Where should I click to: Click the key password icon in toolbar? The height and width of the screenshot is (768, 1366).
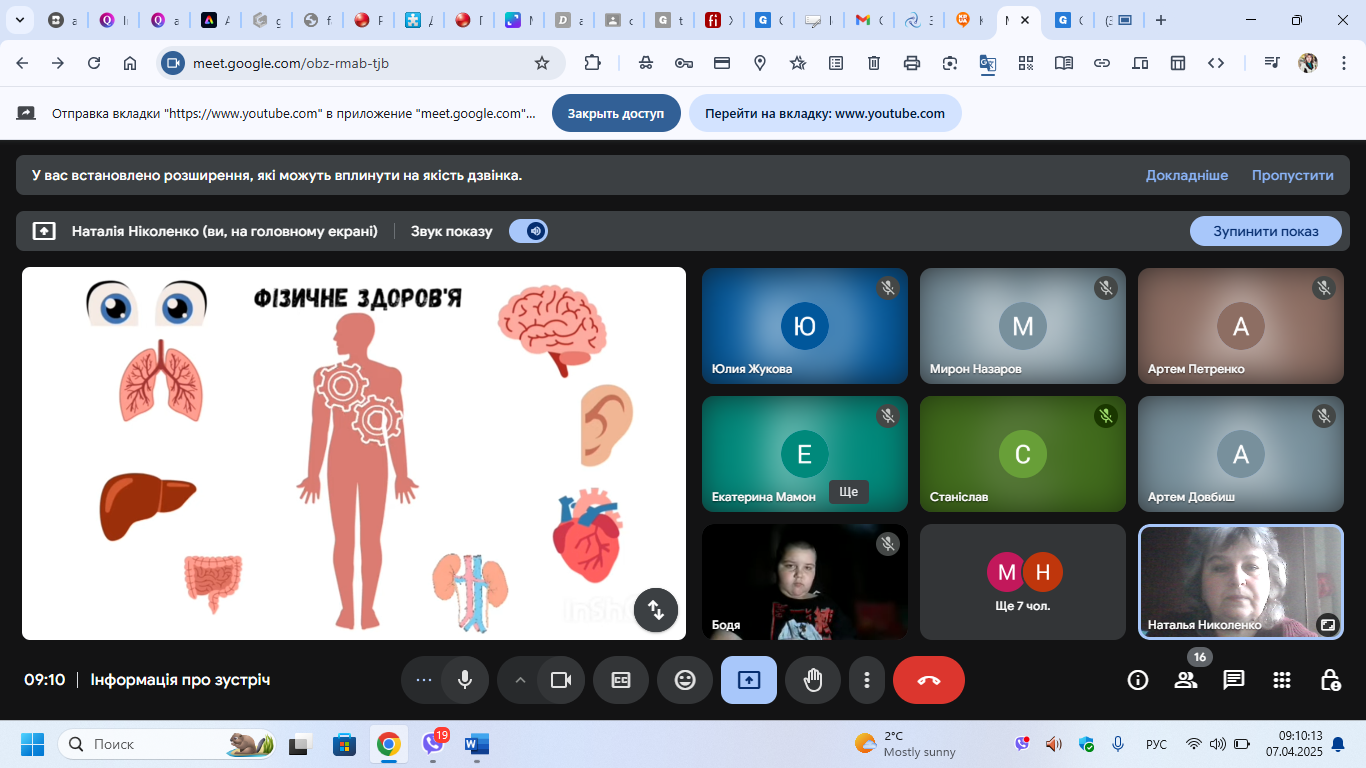click(x=684, y=63)
